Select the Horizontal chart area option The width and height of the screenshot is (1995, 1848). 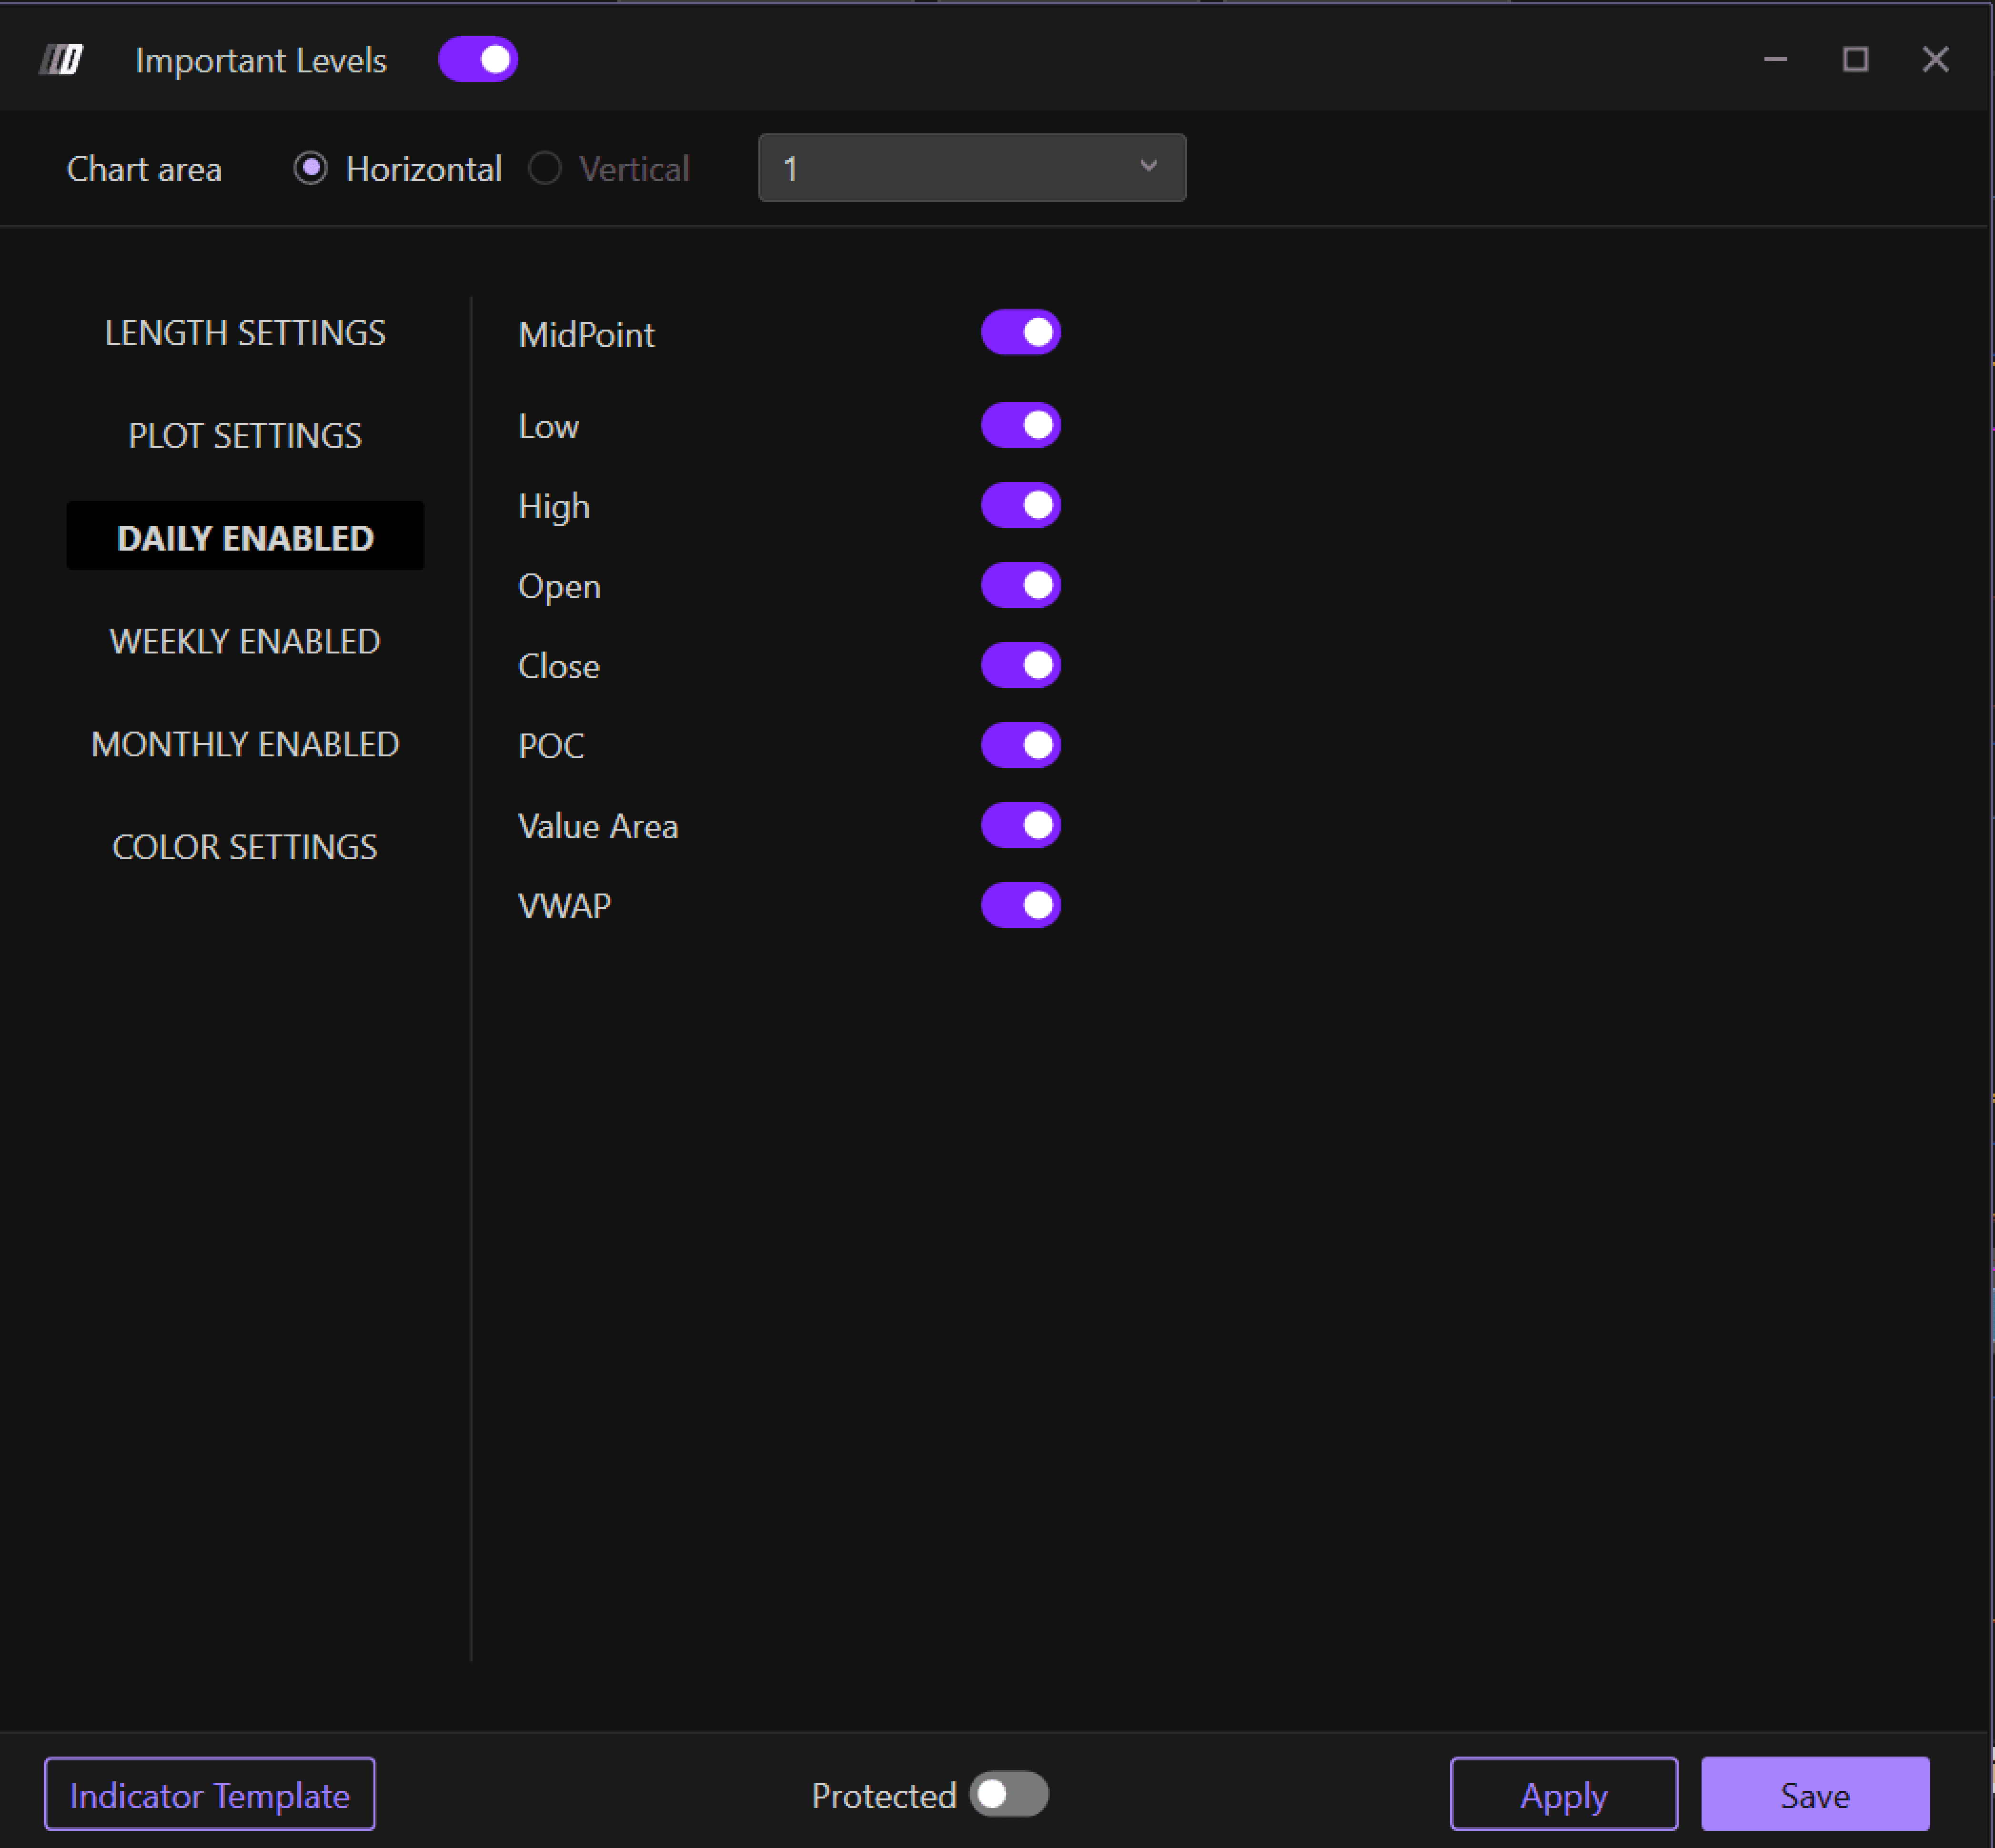[x=311, y=168]
